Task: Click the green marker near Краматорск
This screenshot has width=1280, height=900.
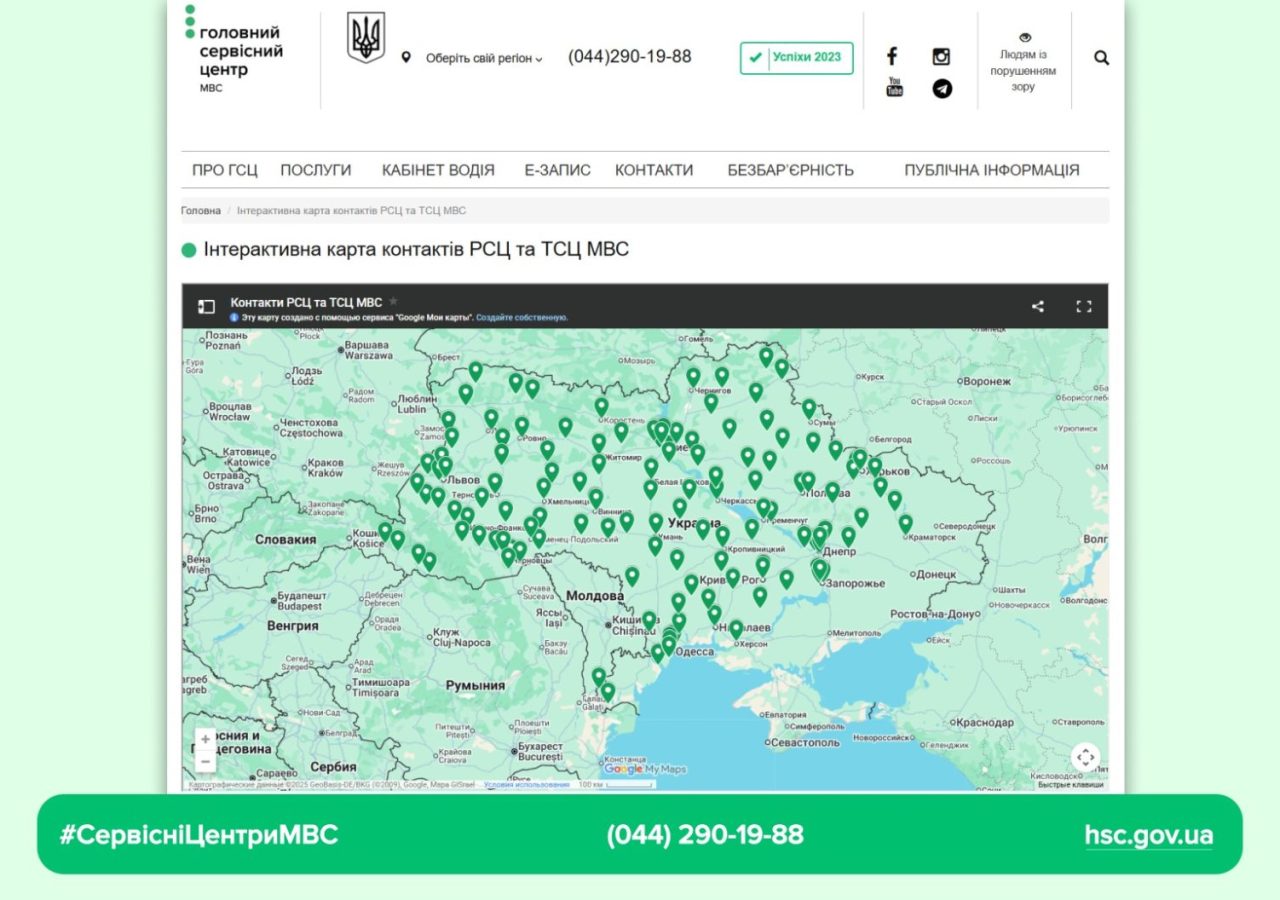Action: (905, 523)
